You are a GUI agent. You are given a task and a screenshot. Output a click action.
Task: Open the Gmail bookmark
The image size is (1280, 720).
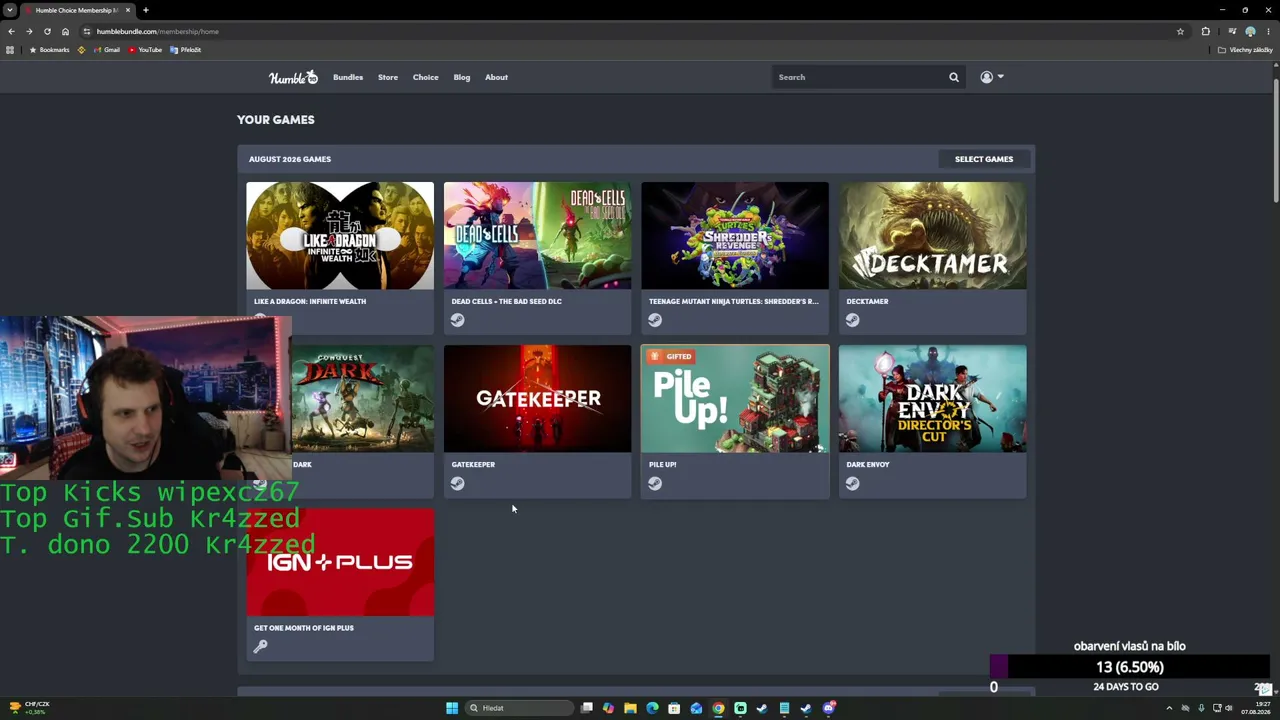(105, 50)
